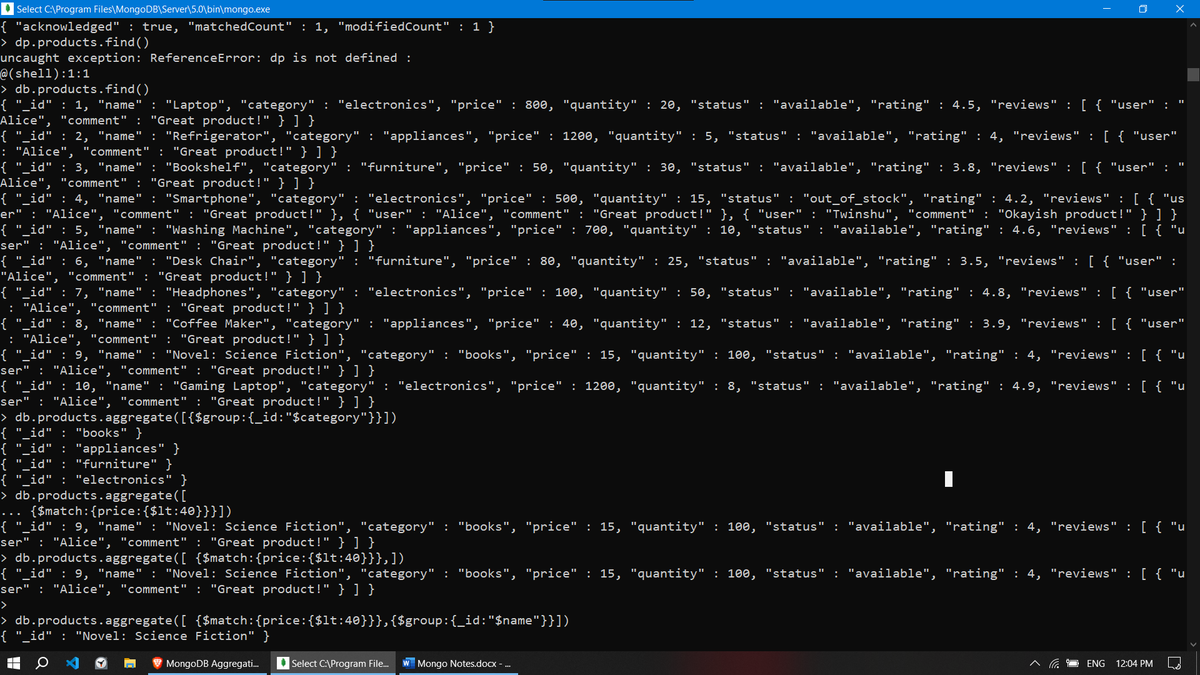Launch Visual Studio Code from taskbar
Image resolution: width=1200 pixels, height=675 pixels.
(x=72, y=663)
